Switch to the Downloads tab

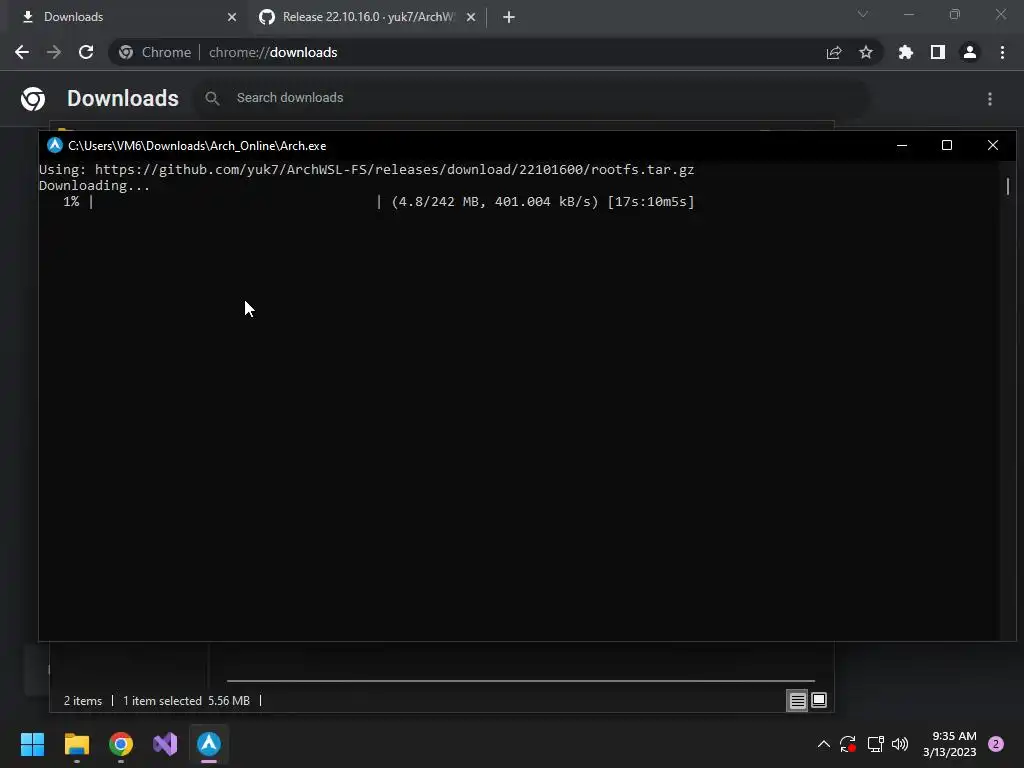(124, 17)
